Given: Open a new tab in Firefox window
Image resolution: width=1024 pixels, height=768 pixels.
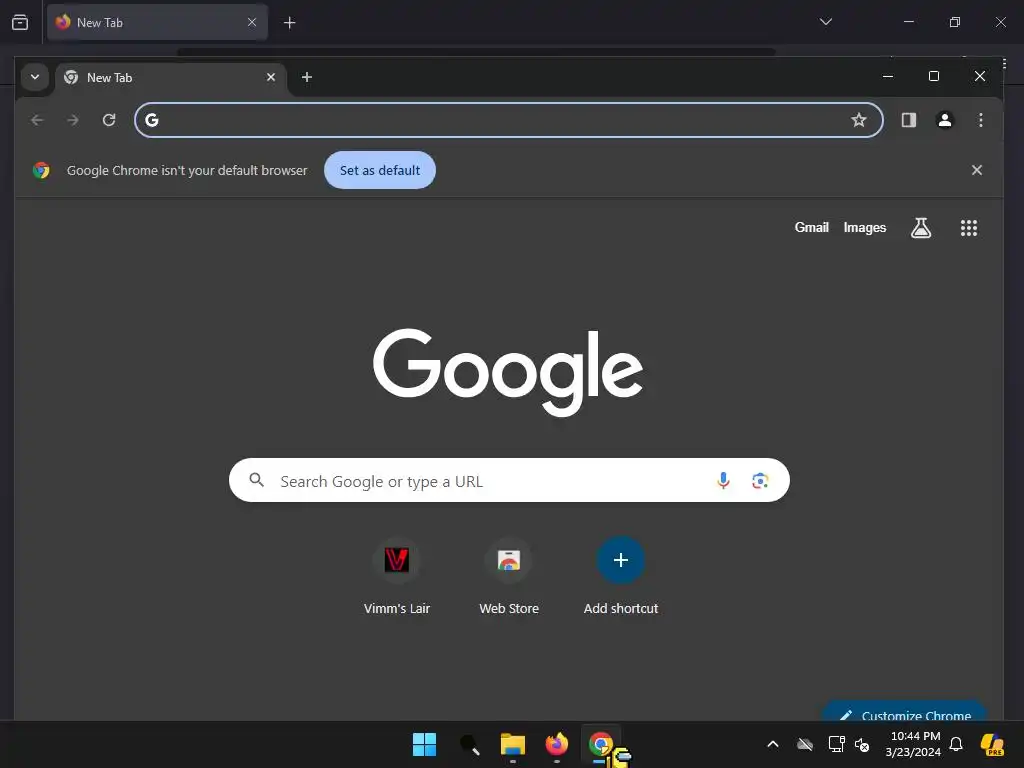Looking at the screenshot, I should pyautogui.click(x=289, y=23).
